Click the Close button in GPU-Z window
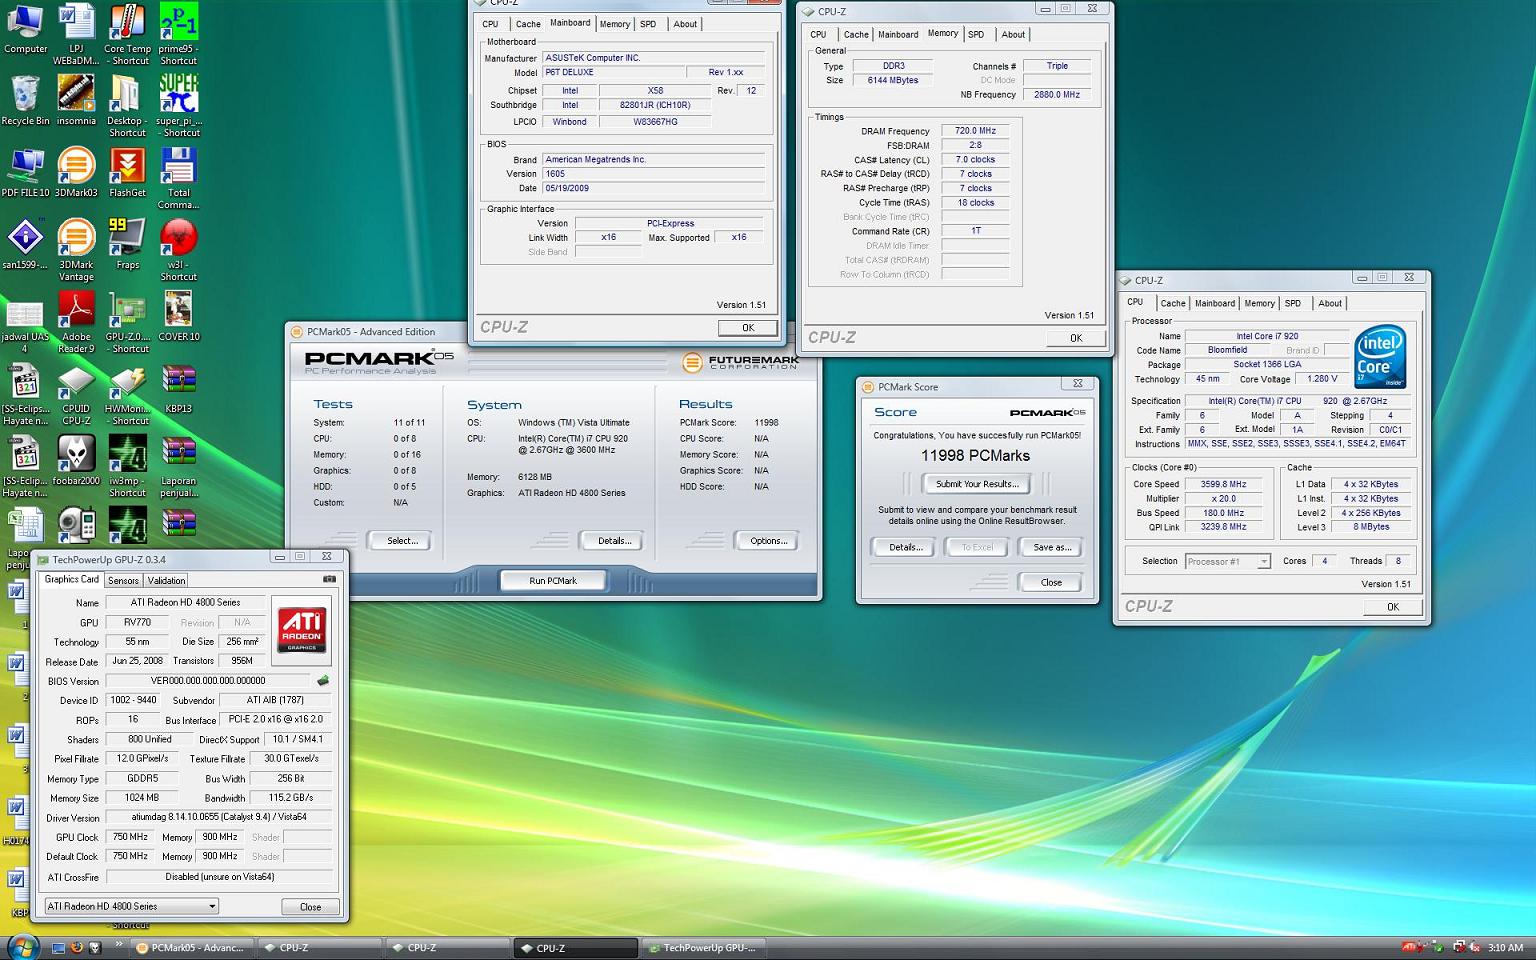The height and width of the screenshot is (960, 1536). 310,907
